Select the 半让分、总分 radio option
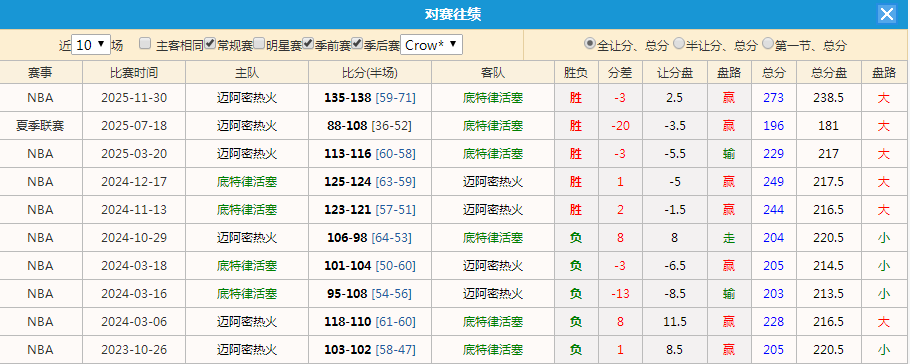The image size is (910, 364). [679, 43]
